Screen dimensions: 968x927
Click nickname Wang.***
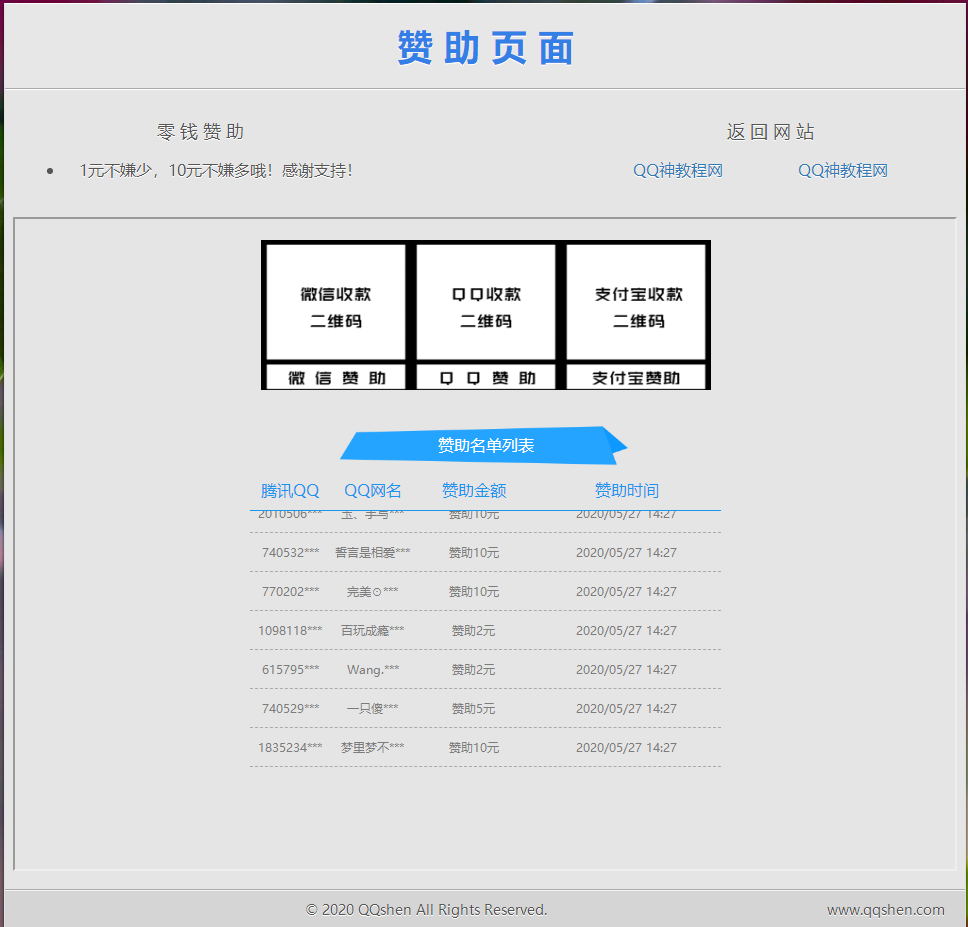pyautogui.click(x=373, y=669)
